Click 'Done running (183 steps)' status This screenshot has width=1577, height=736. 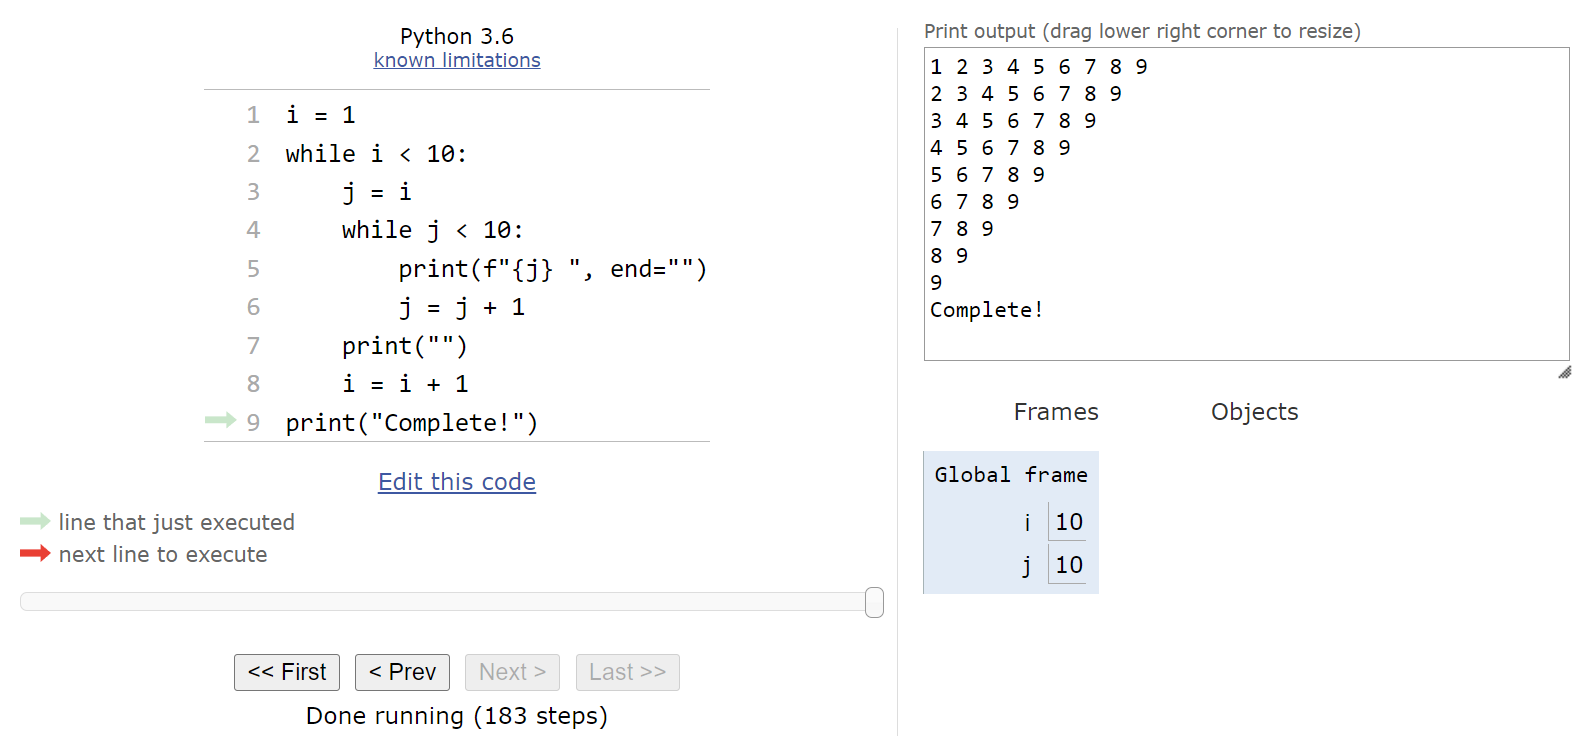(457, 716)
